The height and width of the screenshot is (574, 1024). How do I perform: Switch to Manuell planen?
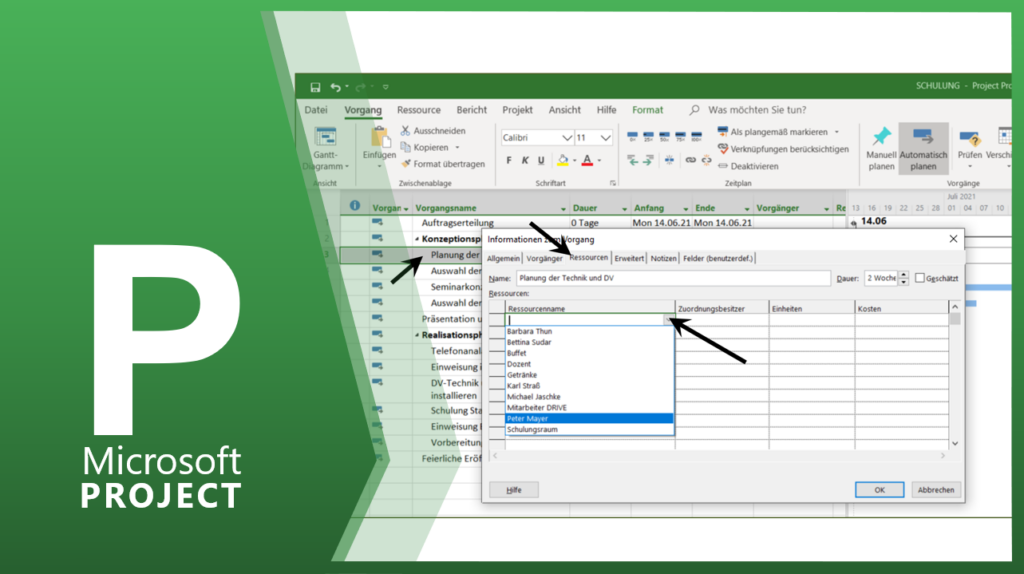(x=881, y=149)
